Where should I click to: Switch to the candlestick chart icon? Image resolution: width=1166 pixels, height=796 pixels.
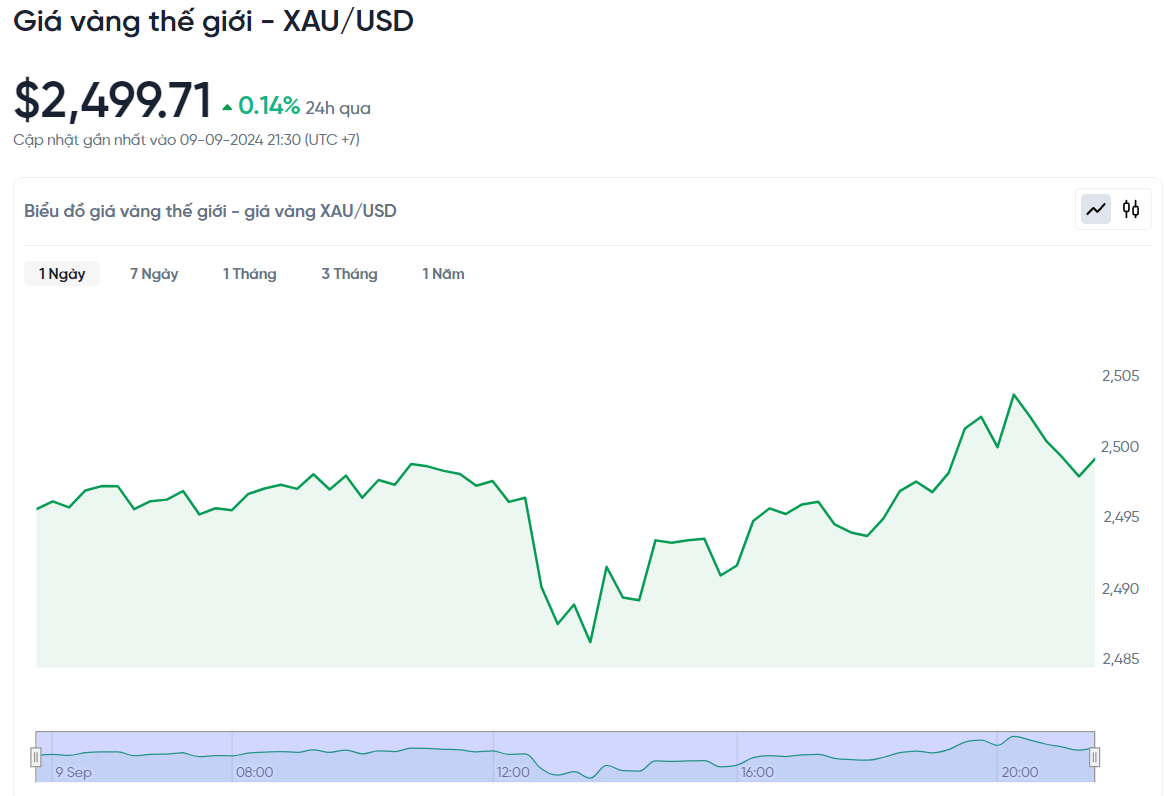[x=1131, y=209]
